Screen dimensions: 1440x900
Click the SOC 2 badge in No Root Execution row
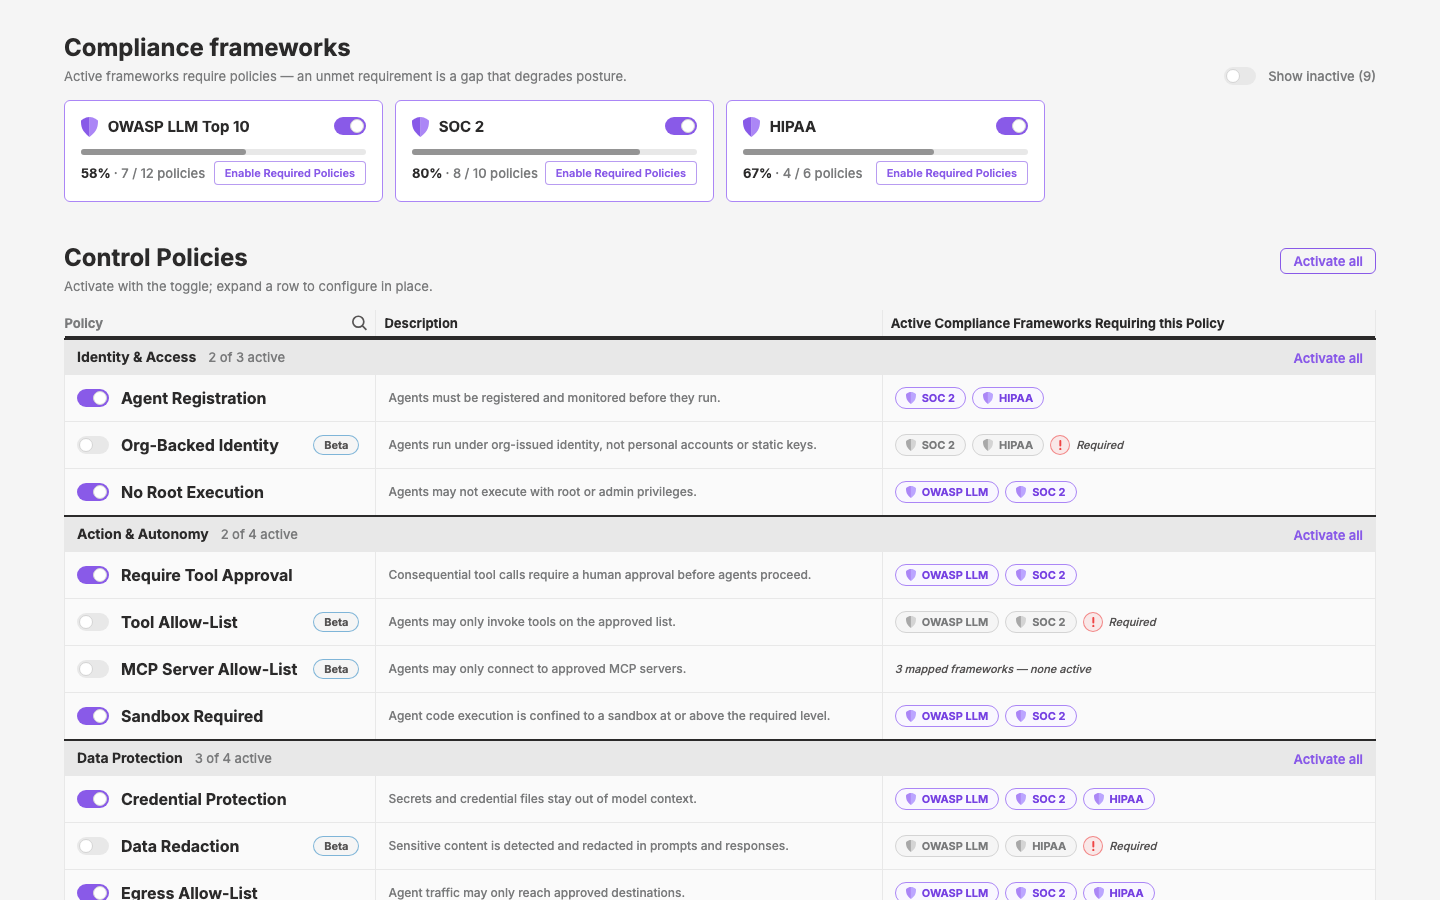pos(1041,492)
